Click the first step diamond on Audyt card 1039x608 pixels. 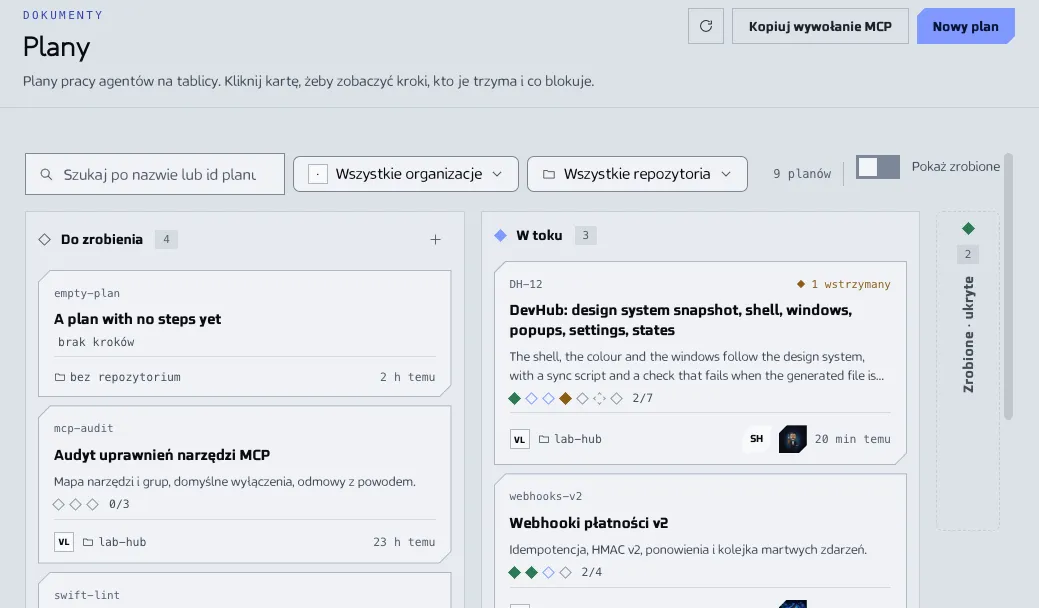(58, 504)
